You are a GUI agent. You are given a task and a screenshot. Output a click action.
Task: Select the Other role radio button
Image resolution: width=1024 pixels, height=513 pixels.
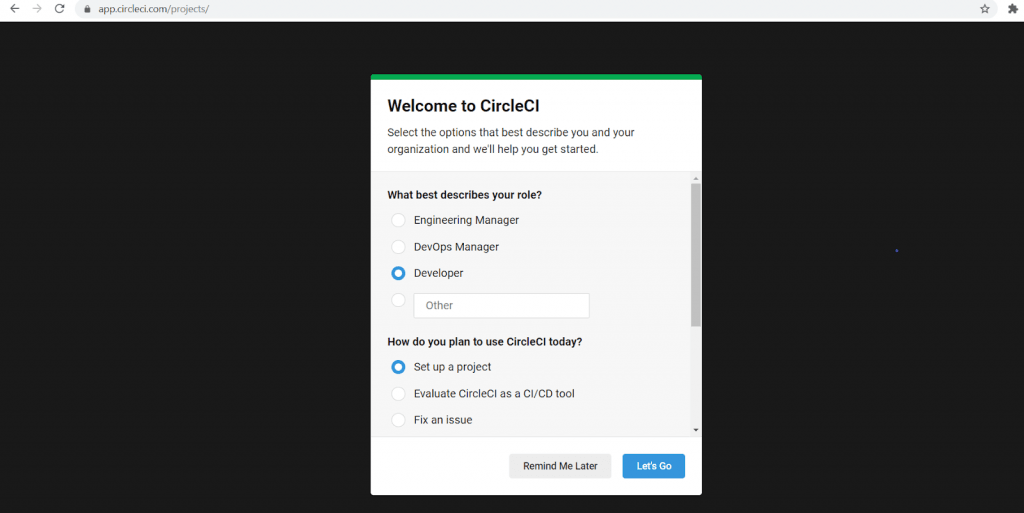tap(398, 300)
